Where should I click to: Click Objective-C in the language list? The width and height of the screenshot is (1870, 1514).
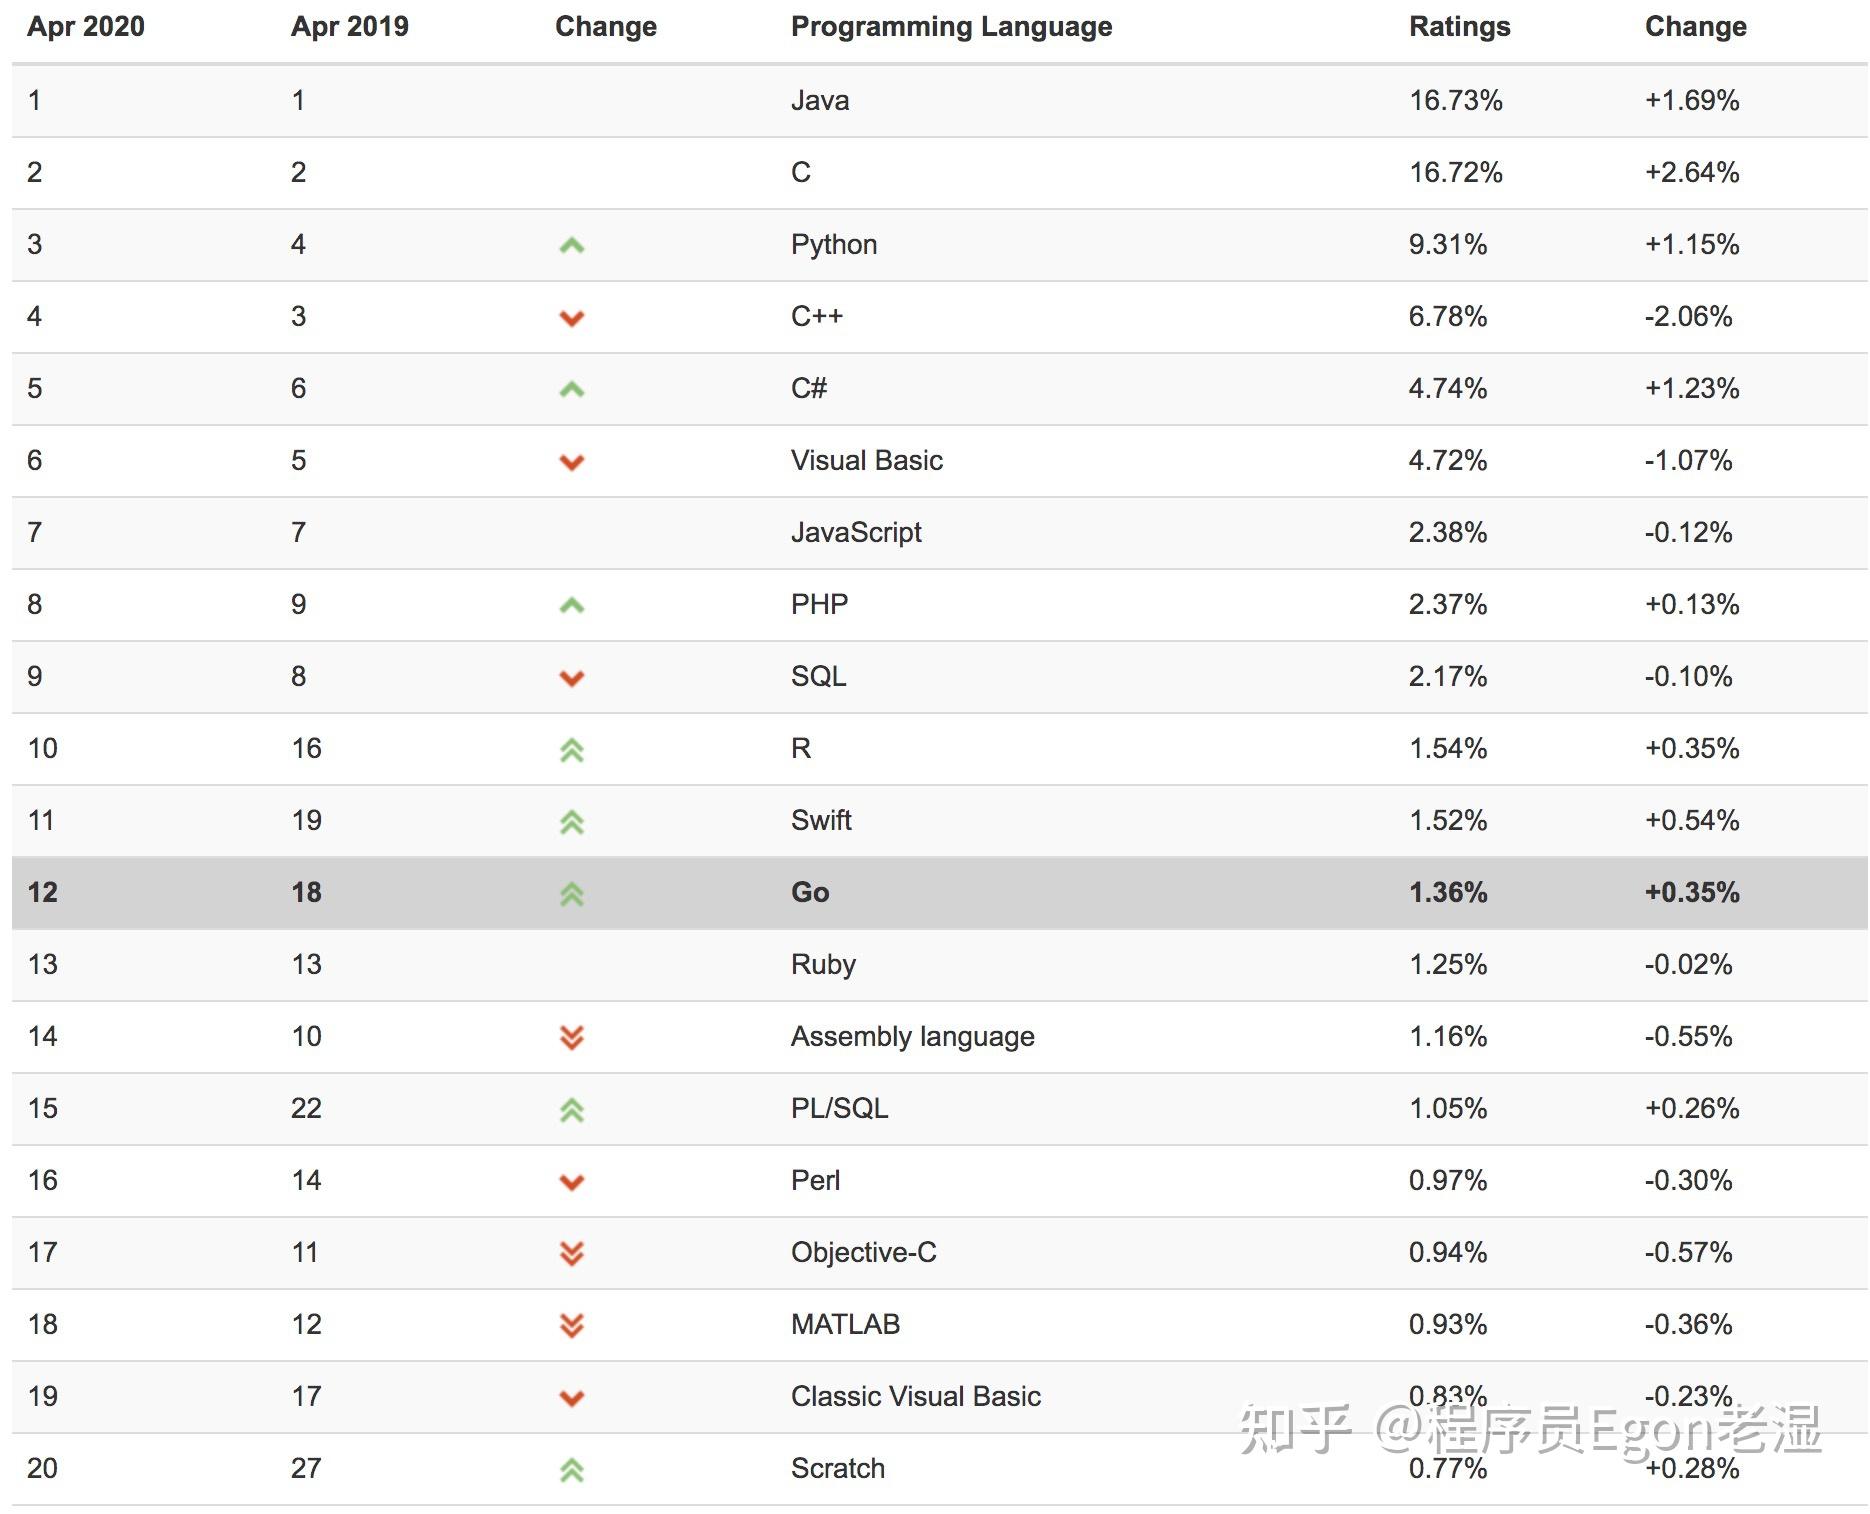pos(863,1252)
